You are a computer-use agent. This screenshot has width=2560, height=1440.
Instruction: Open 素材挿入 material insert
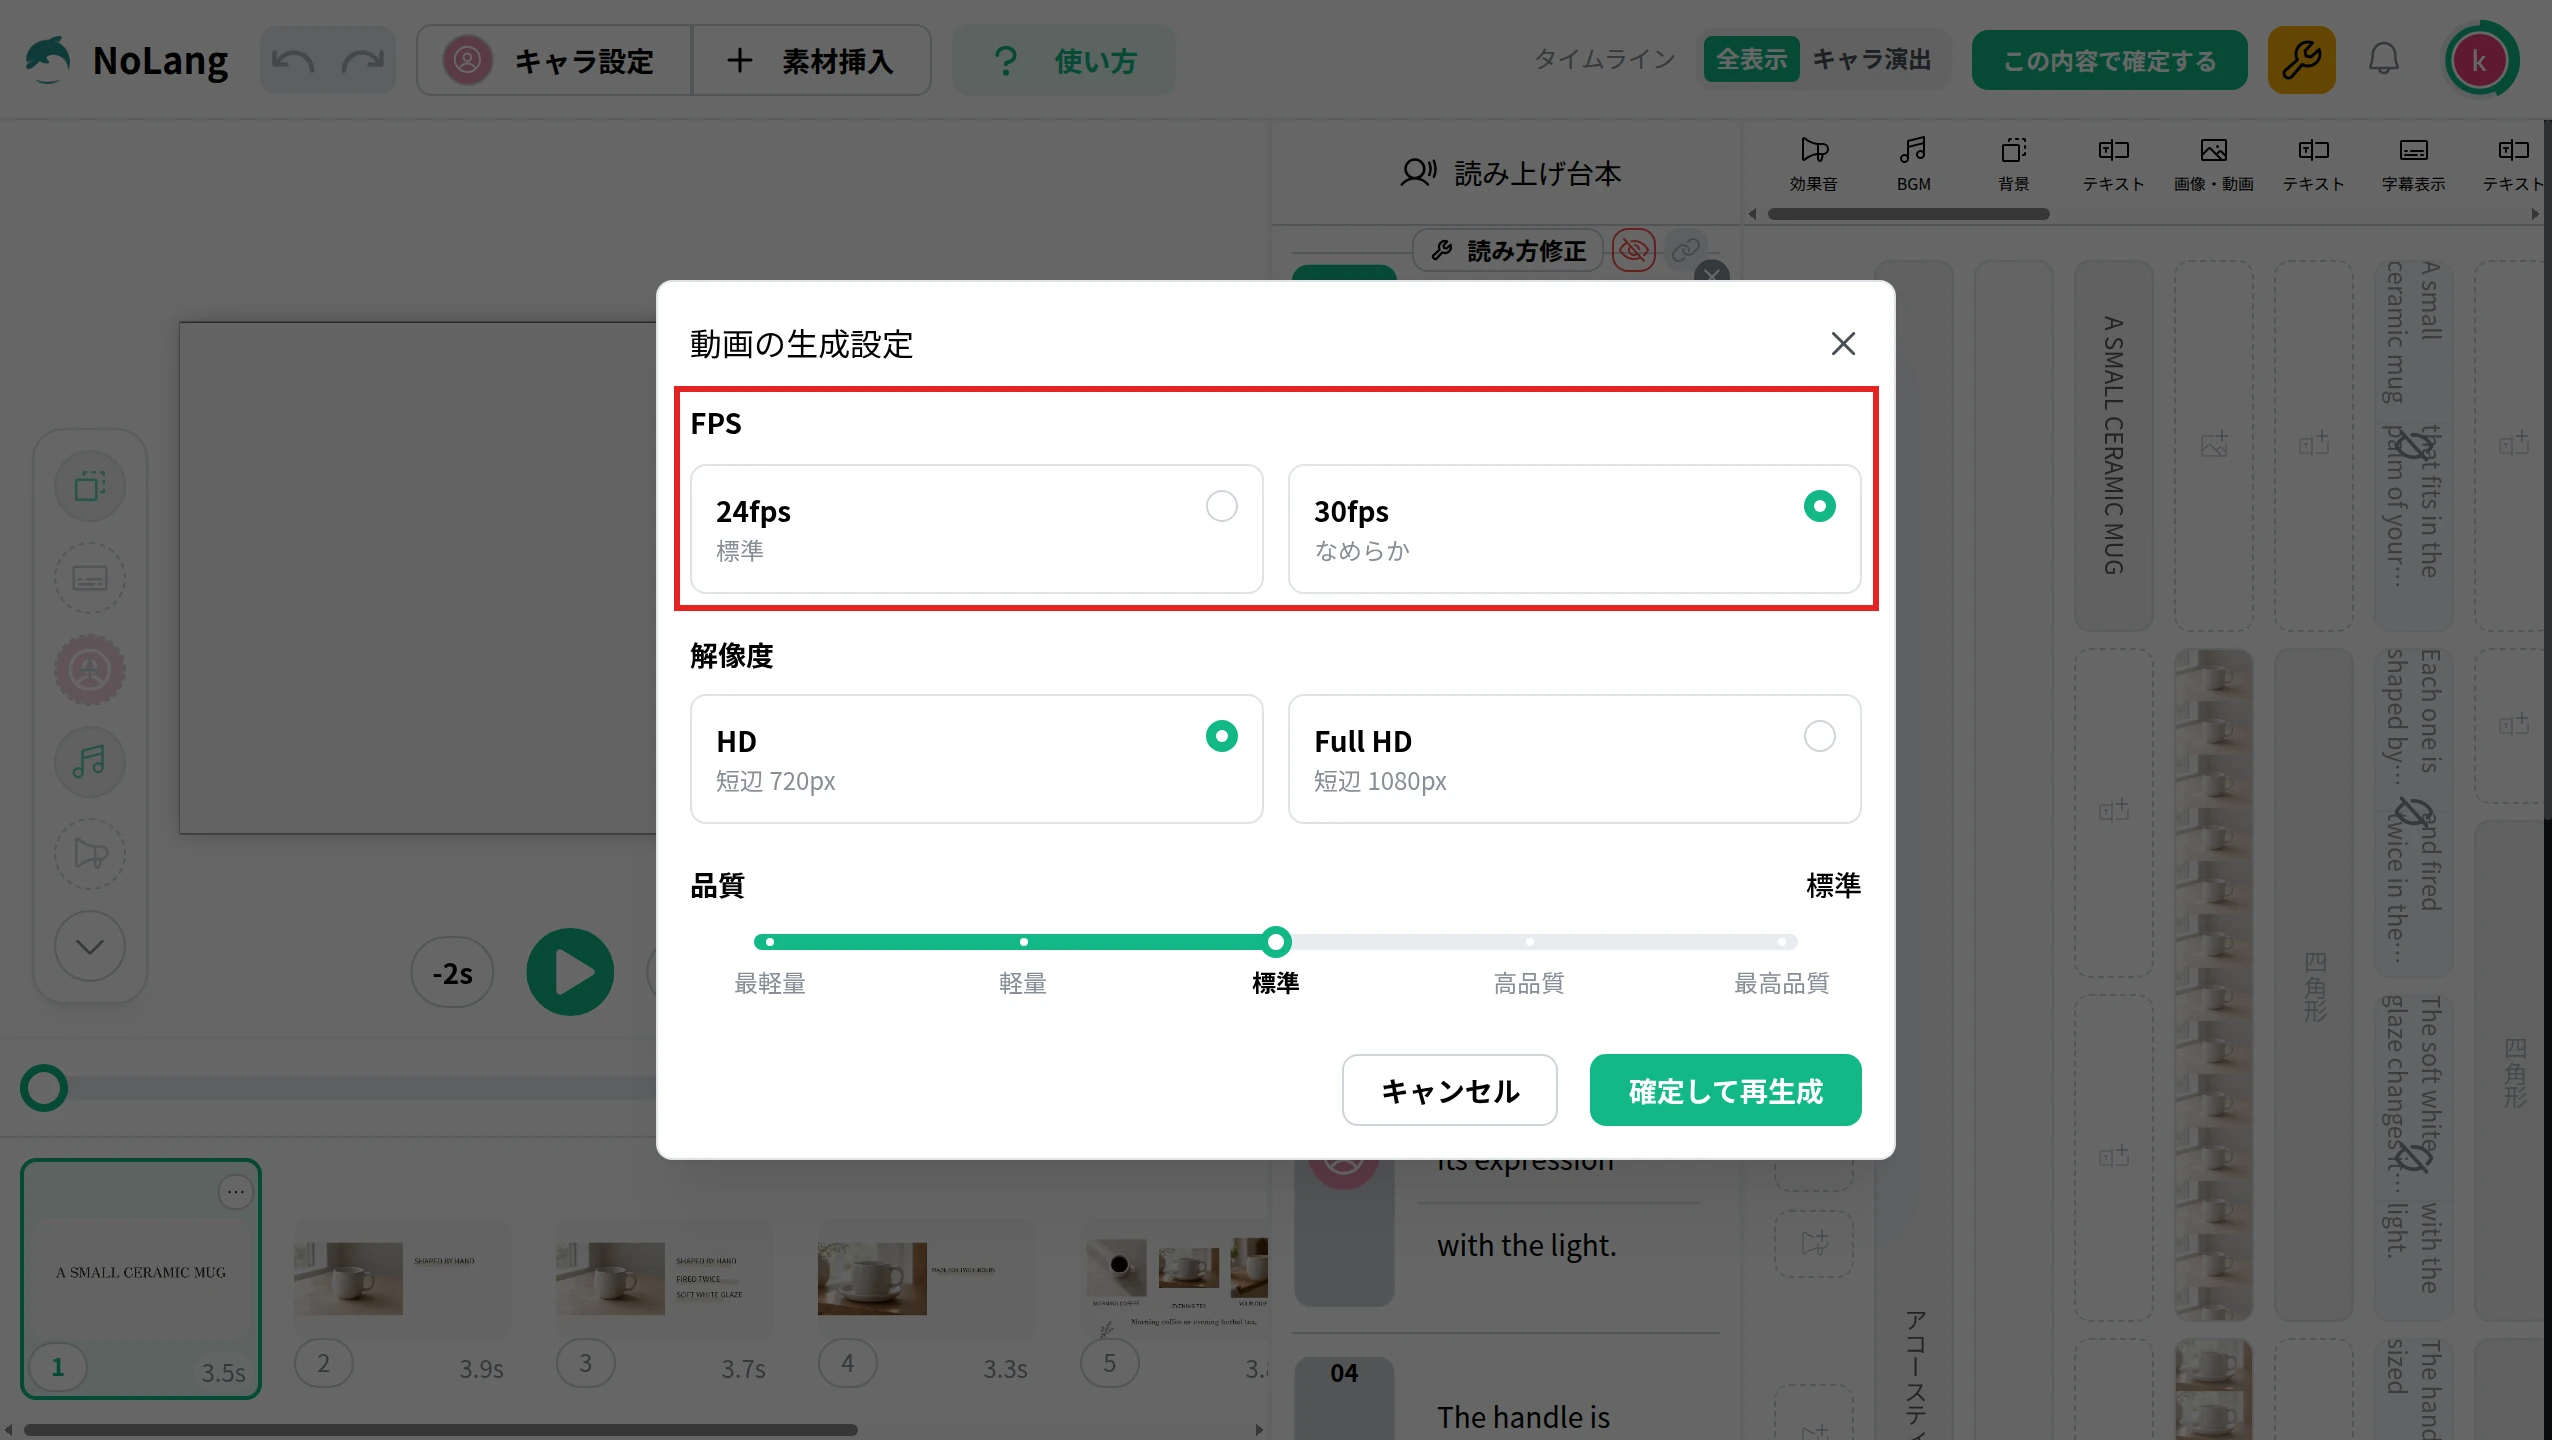811,61
